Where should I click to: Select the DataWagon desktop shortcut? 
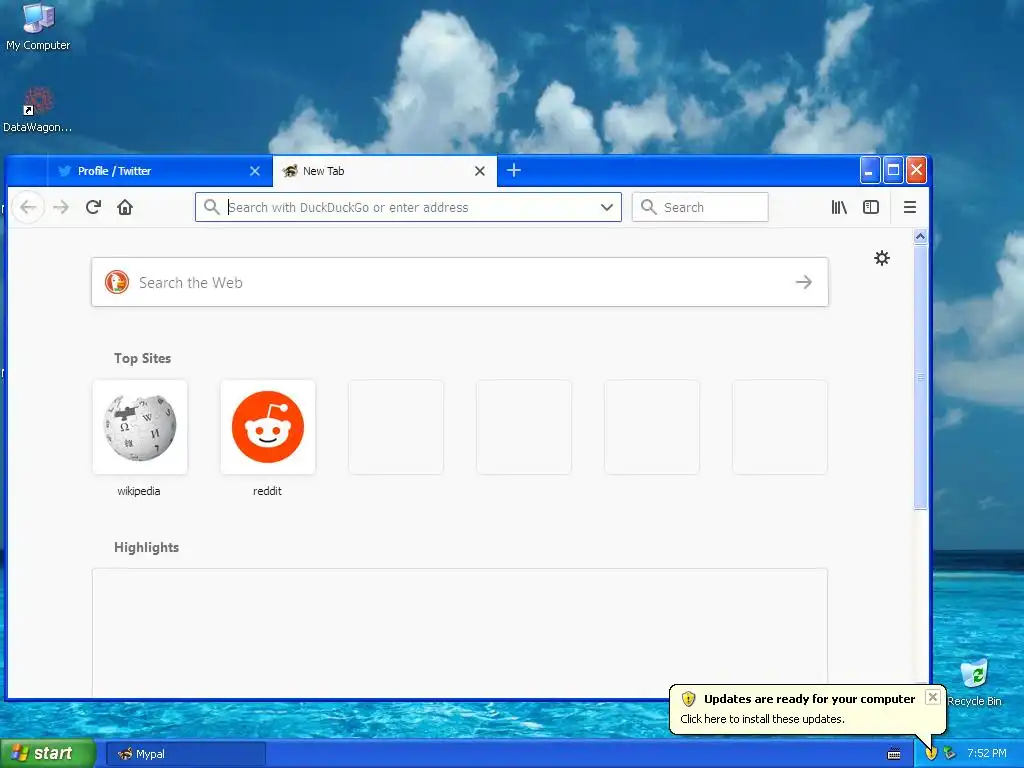[x=37, y=110]
